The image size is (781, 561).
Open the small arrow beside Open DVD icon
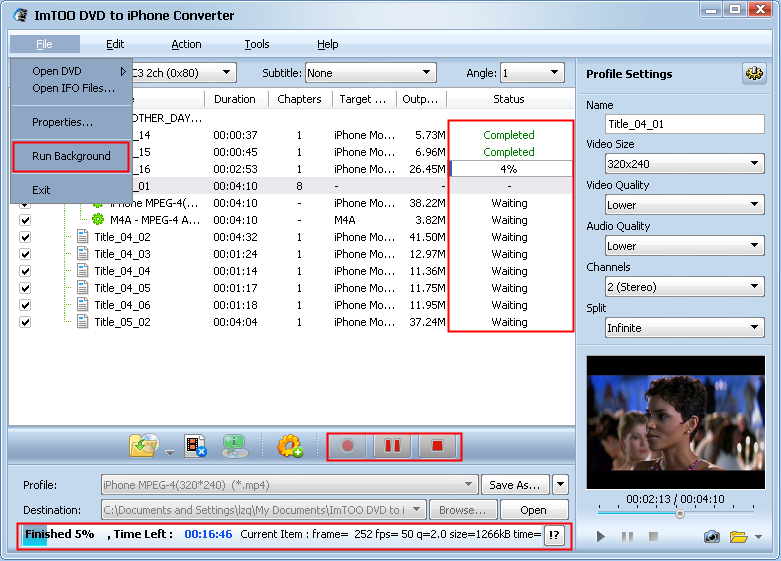pos(169,452)
